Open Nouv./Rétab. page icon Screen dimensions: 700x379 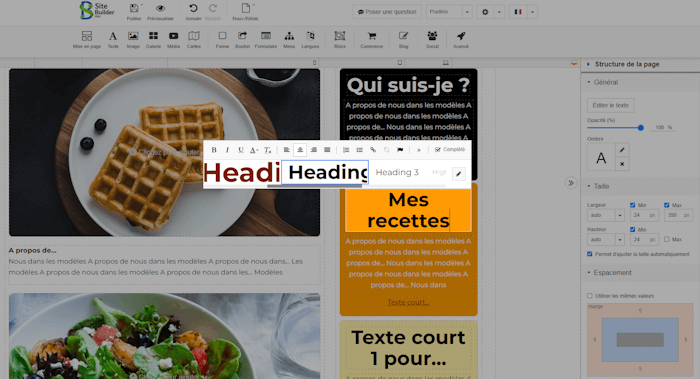pos(246,8)
